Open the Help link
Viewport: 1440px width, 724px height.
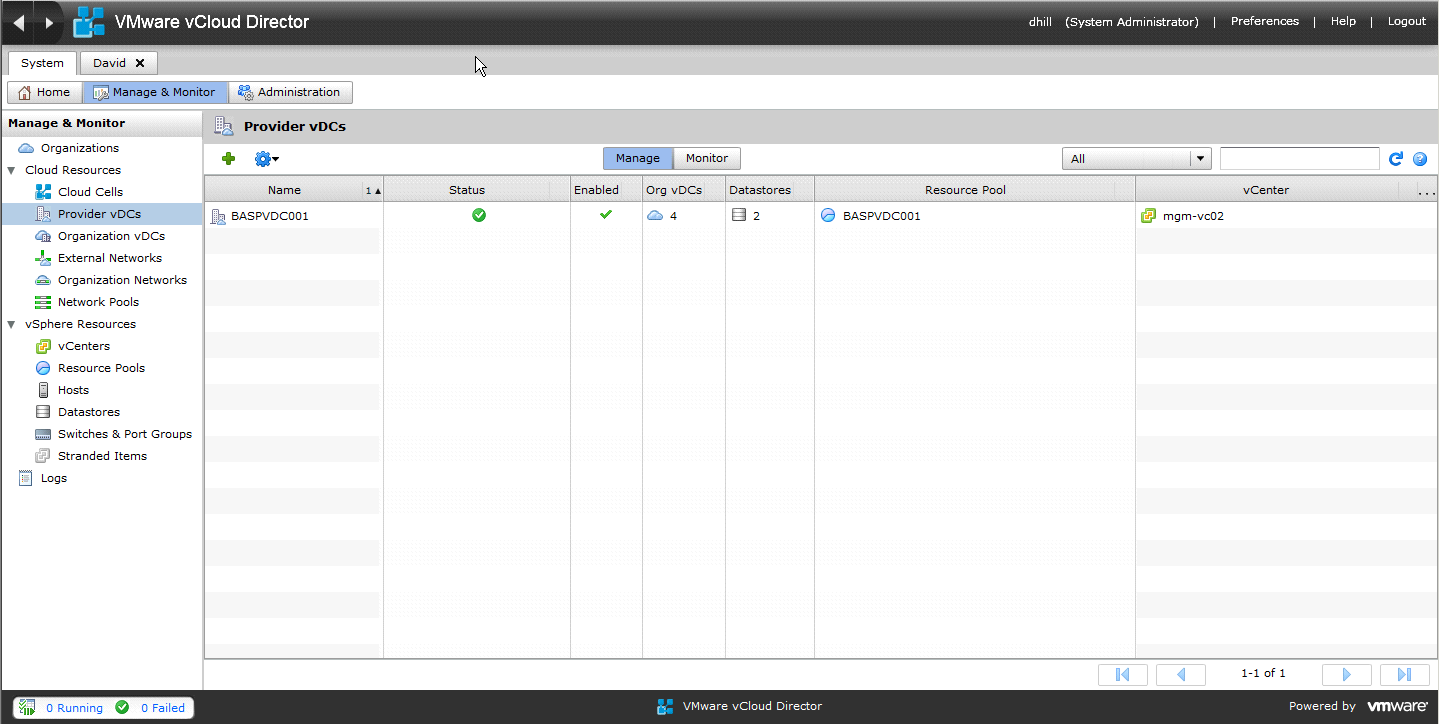tap(1343, 21)
